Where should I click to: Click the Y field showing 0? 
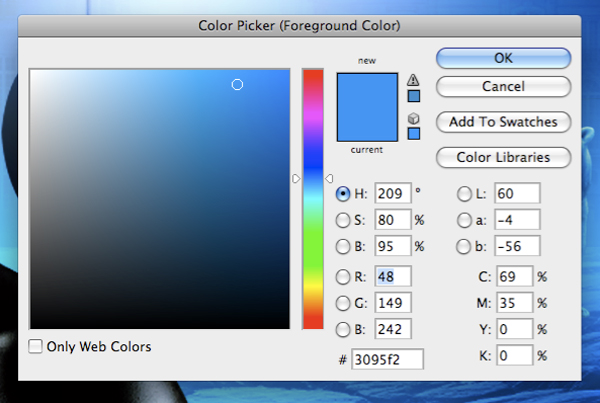[x=515, y=329]
